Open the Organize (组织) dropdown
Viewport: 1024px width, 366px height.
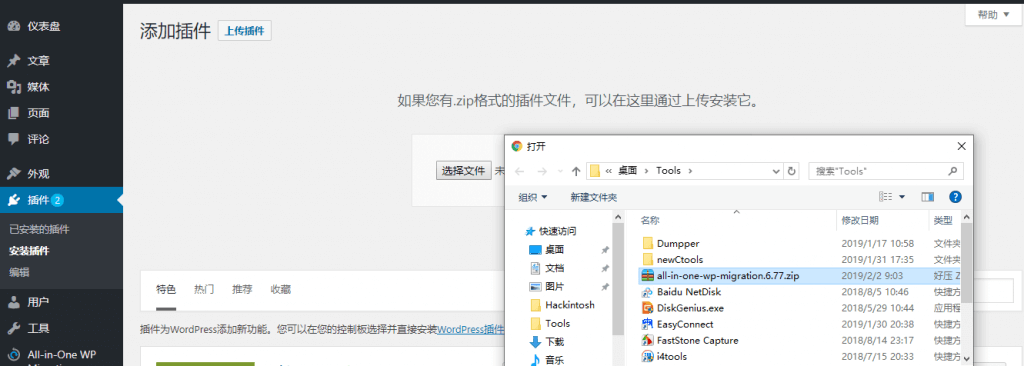pyautogui.click(x=533, y=197)
